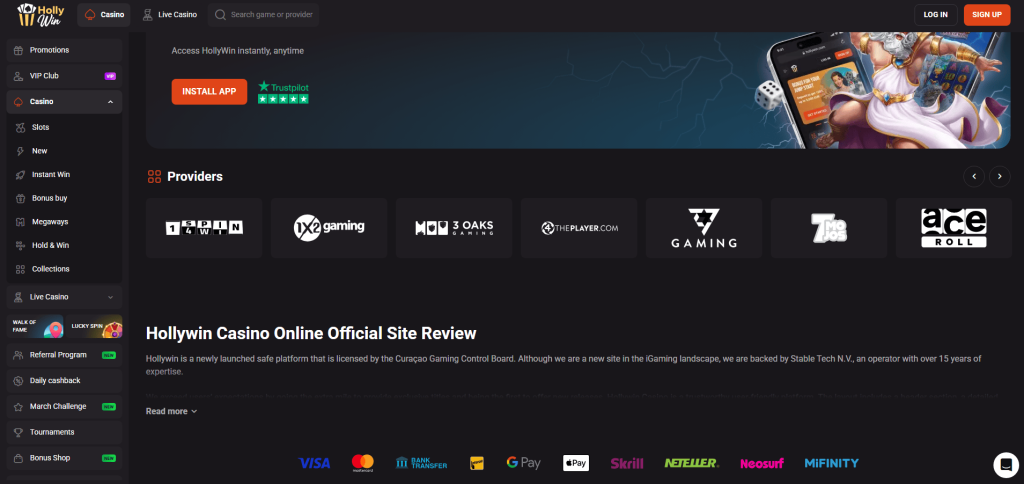Open the 1spin4win provider tile
The width and height of the screenshot is (1024, 484).
pos(204,228)
